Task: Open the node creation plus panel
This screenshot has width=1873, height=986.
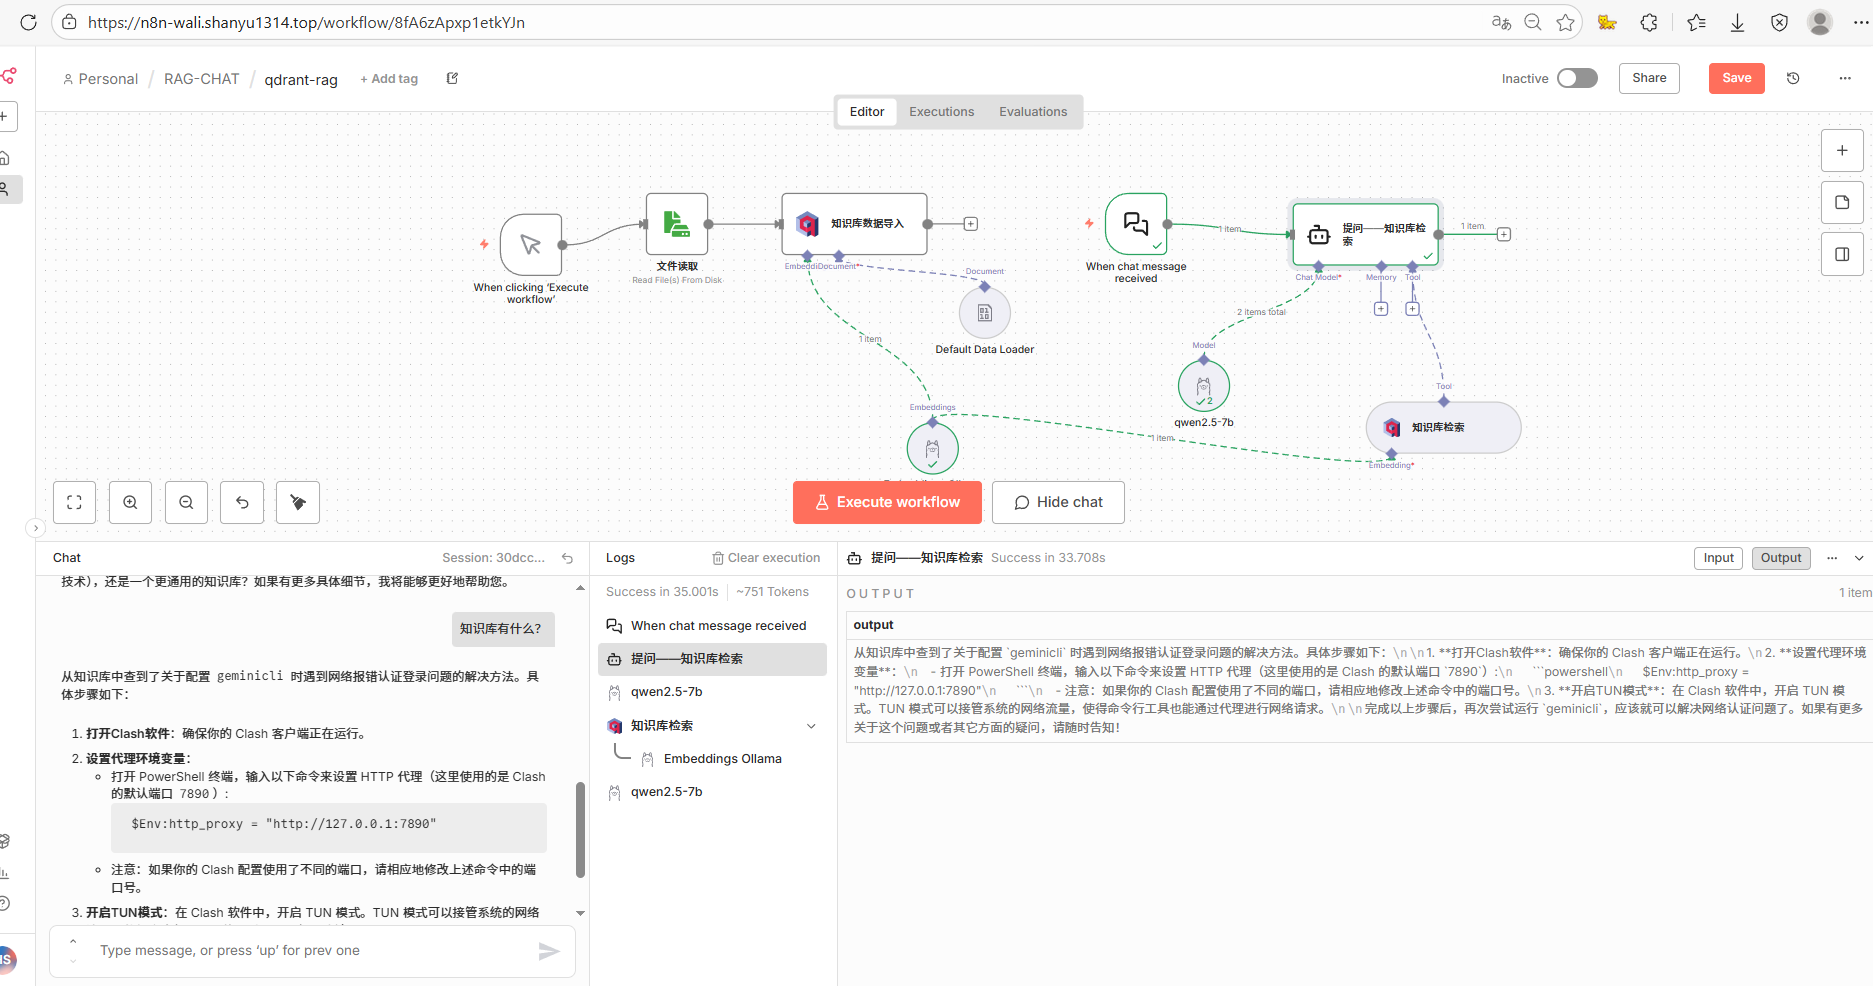Action: pyautogui.click(x=1841, y=150)
